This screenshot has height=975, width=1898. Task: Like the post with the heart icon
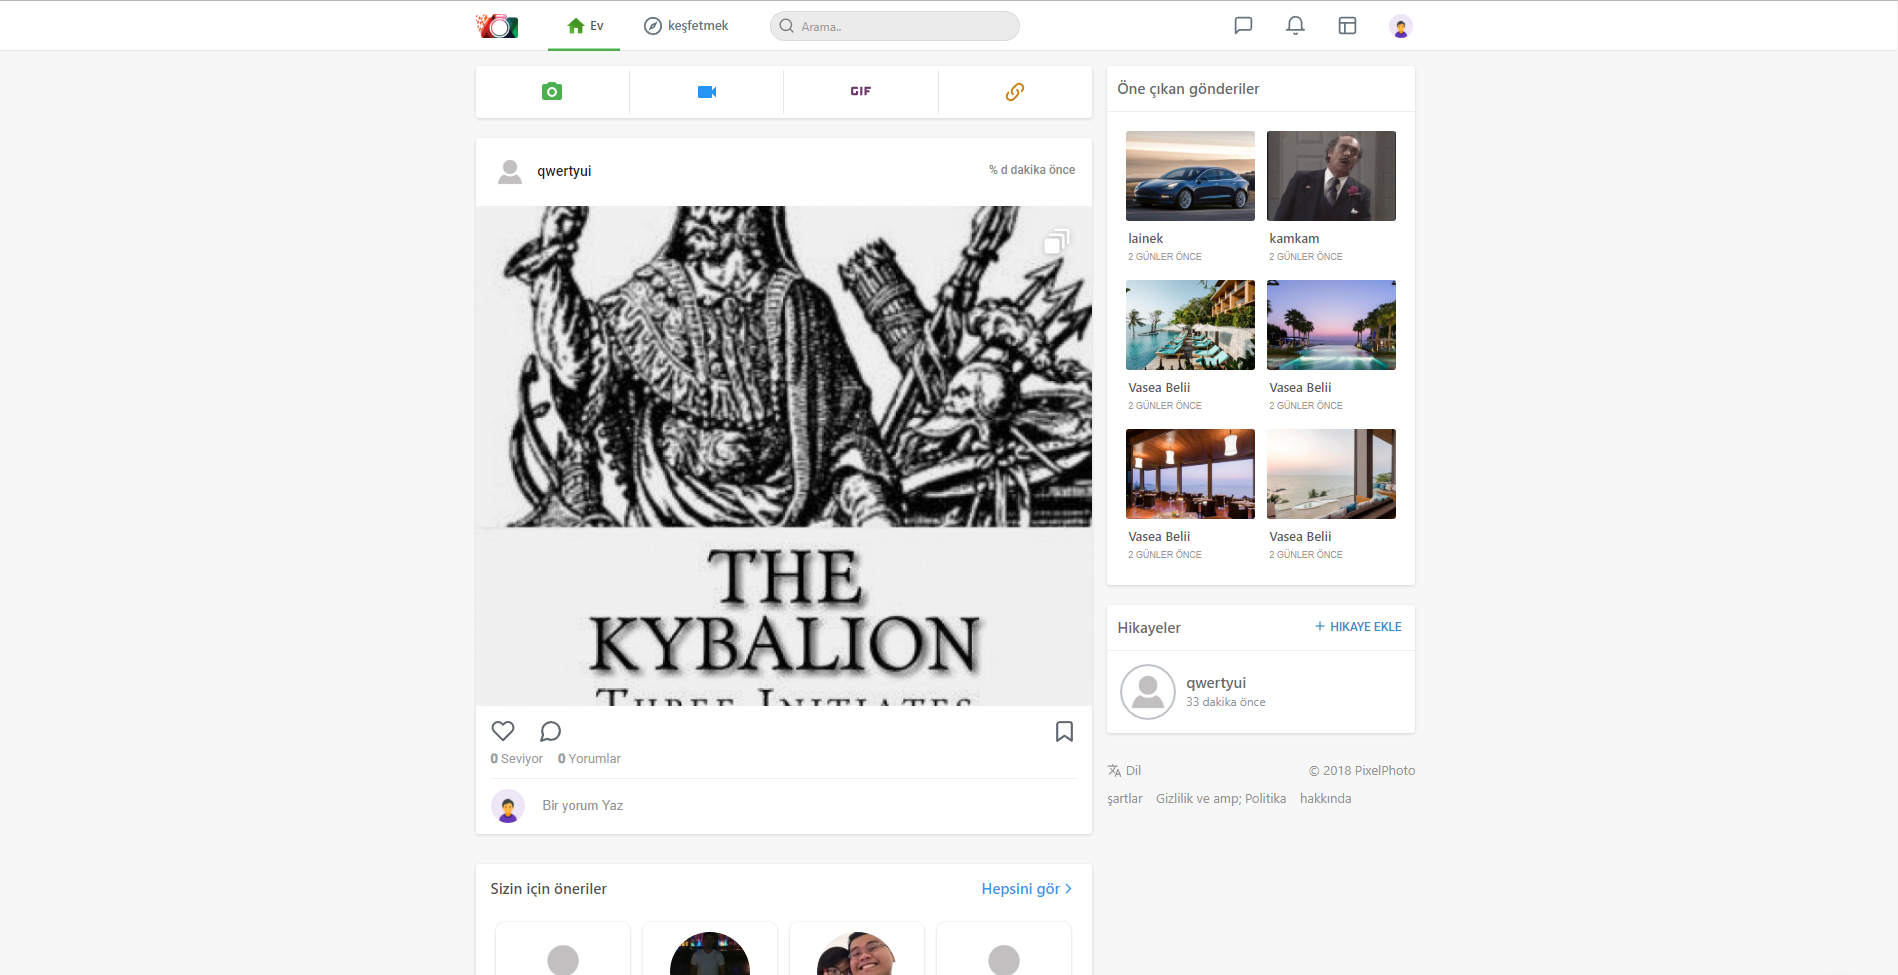tap(503, 731)
